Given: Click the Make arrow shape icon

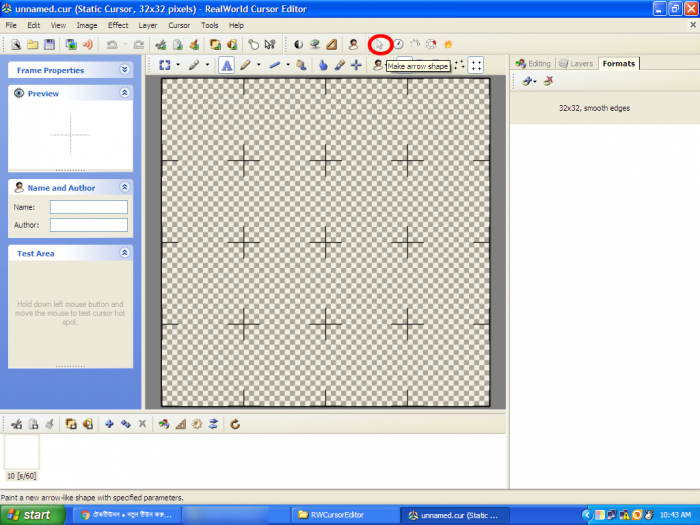Looking at the screenshot, I should coord(379,45).
